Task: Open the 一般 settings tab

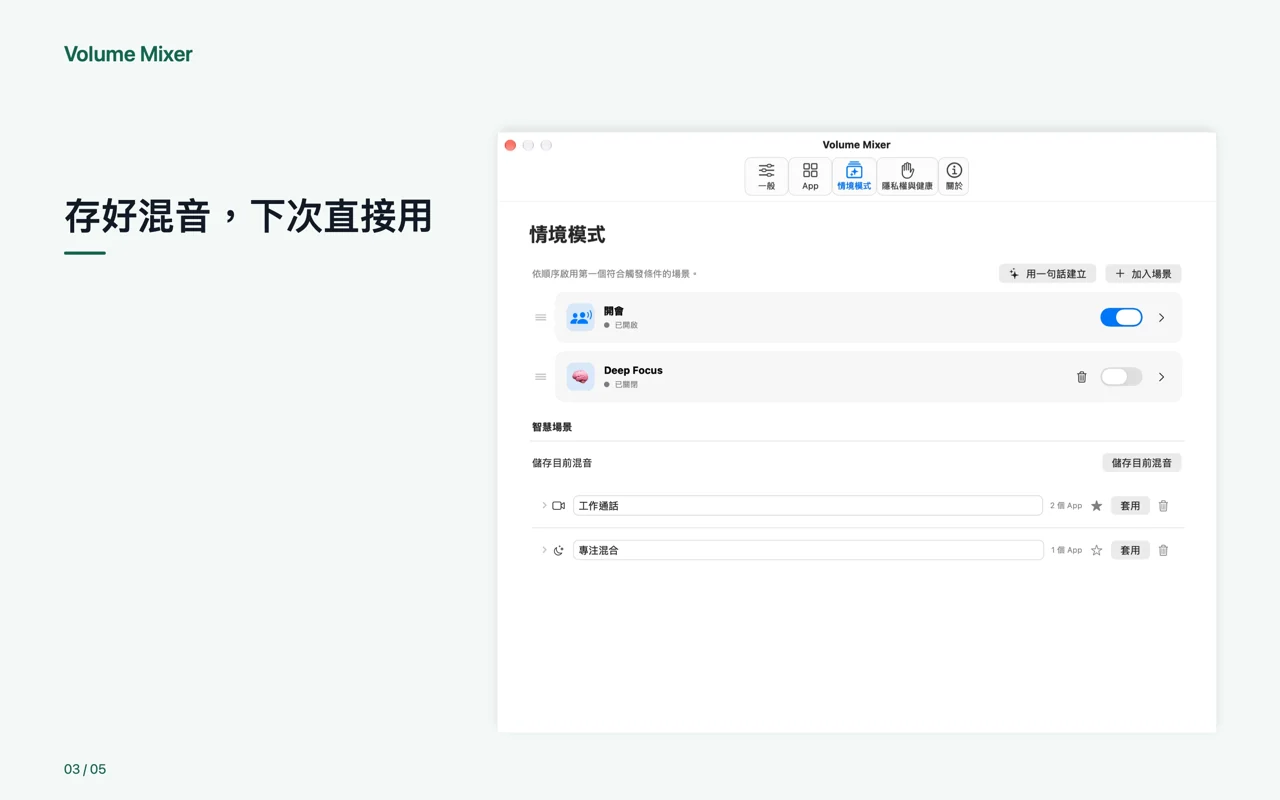Action: [766, 176]
